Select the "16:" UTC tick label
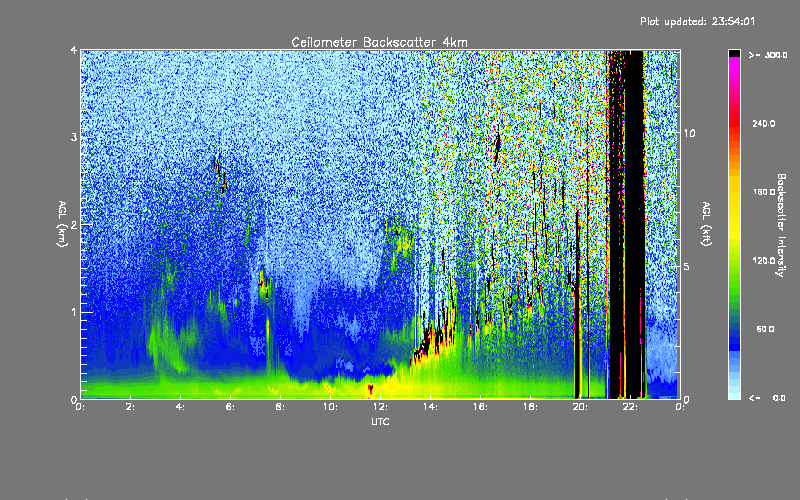Viewport: 800px width, 500px height. [x=480, y=407]
